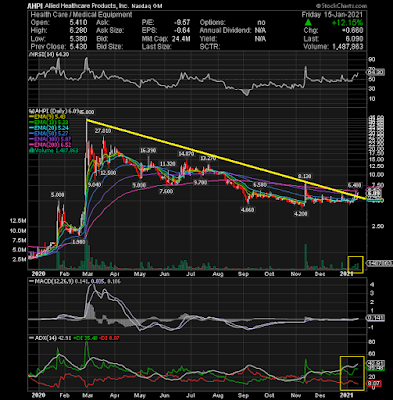The image size is (393, 400).
Task: Click the Nov month label under price chart
Action: (x=295, y=274)
